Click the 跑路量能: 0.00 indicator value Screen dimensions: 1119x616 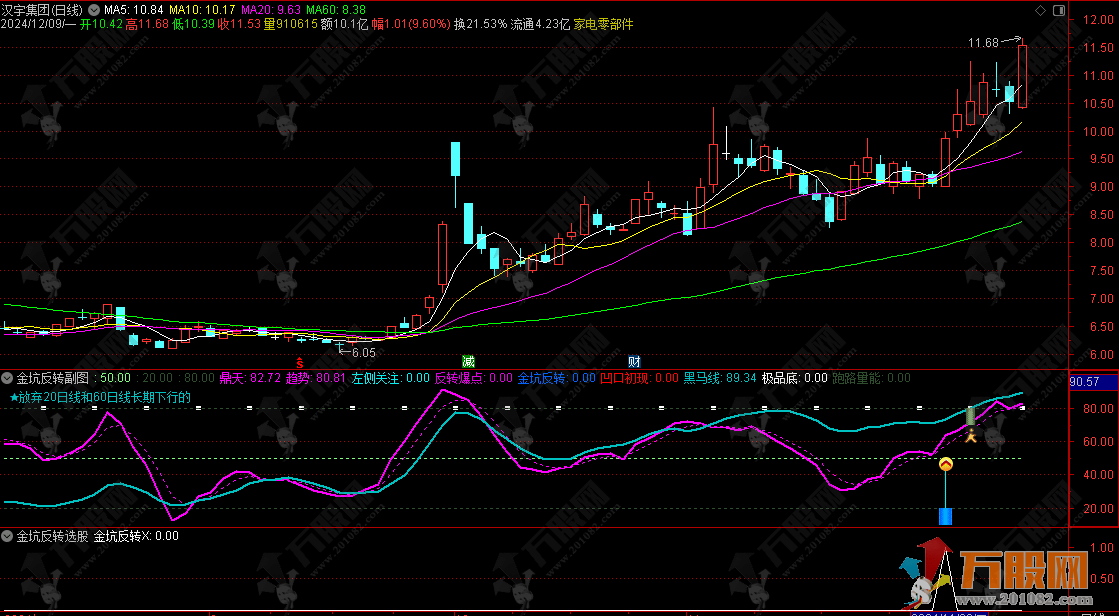[x=869, y=378]
